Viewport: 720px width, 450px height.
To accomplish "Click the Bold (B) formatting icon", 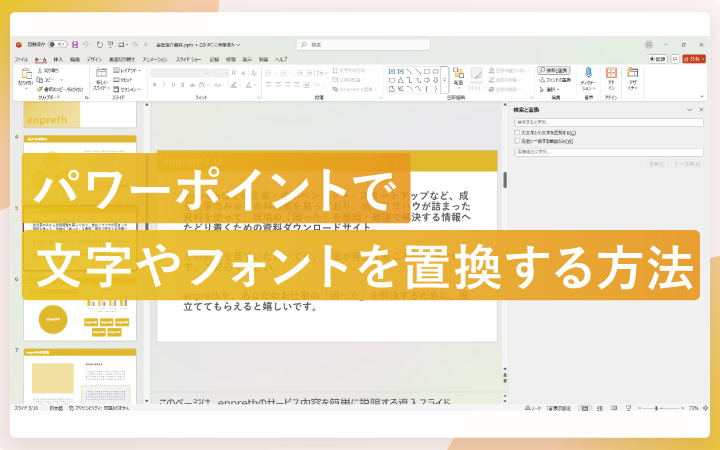I will coord(155,84).
